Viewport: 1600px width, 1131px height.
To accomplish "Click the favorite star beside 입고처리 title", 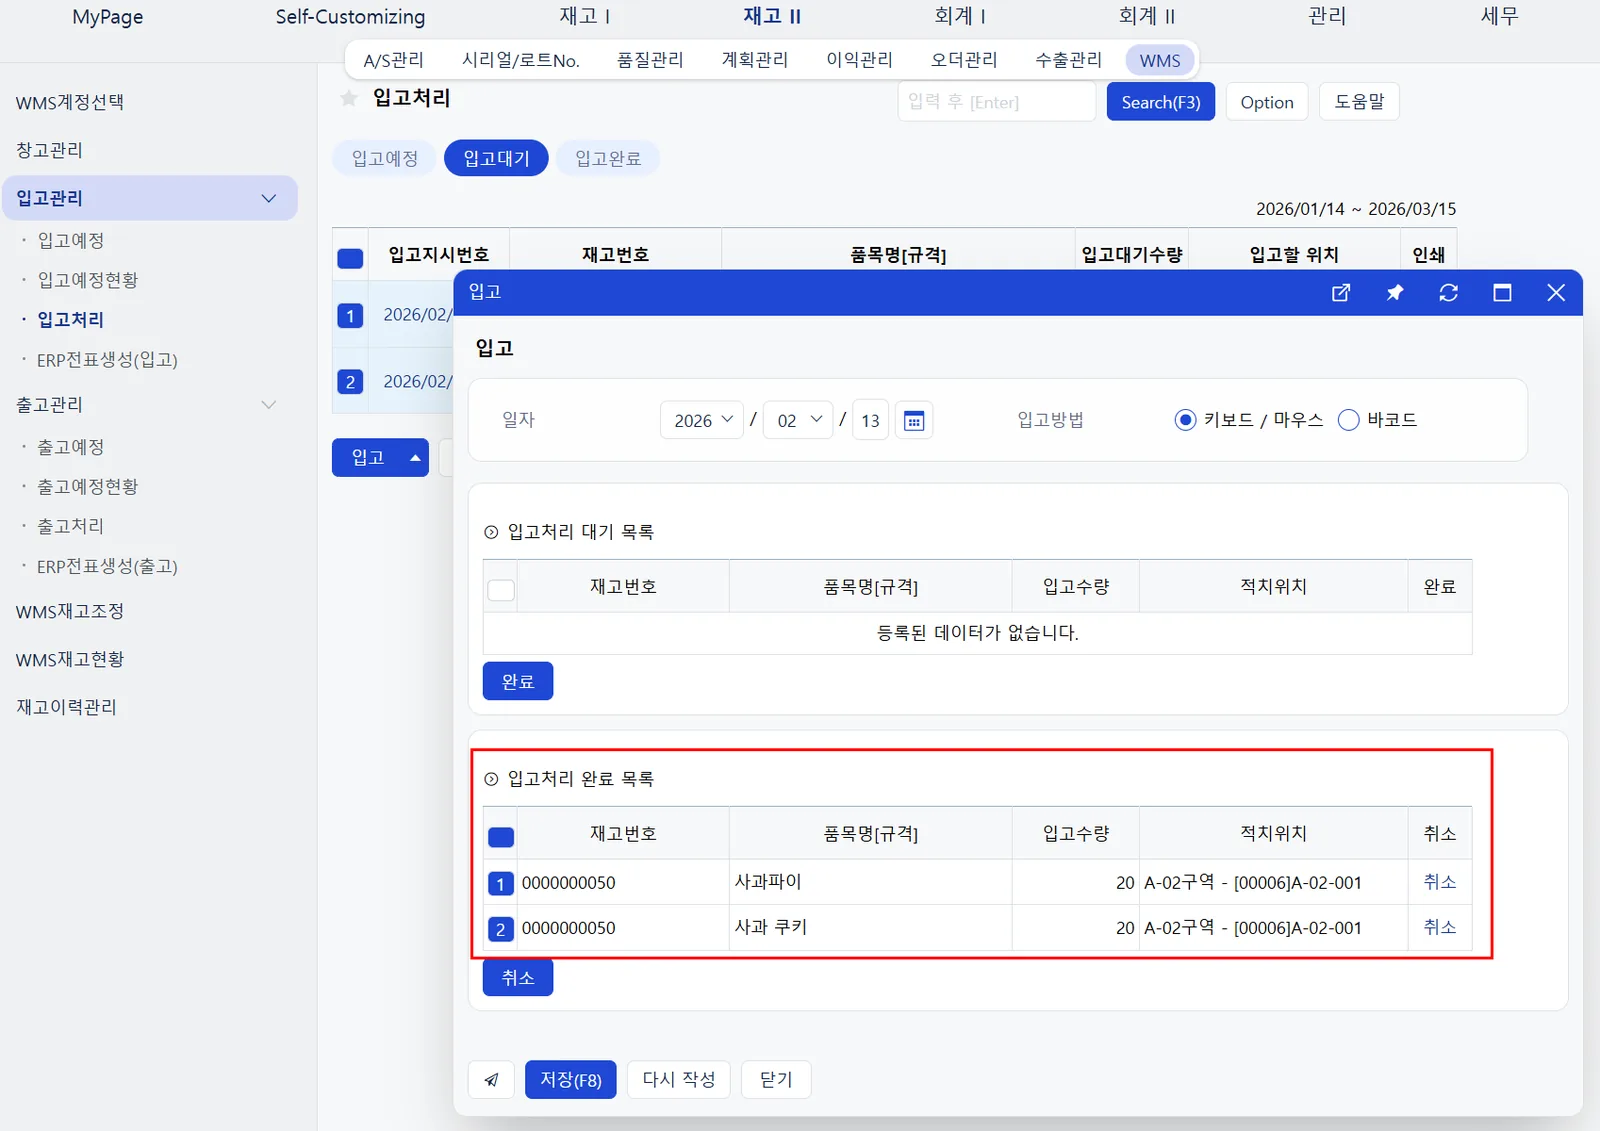I will pos(349,98).
